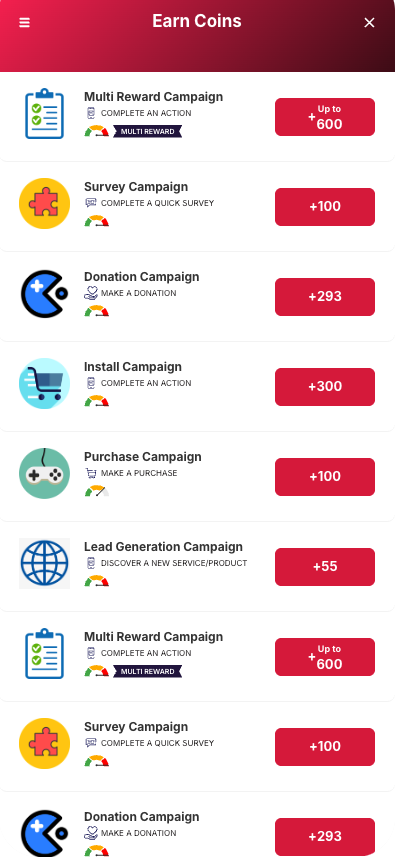The width and height of the screenshot is (395, 865).
Task: Claim +55 for Lead Generation Campaign
Action: (325, 567)
